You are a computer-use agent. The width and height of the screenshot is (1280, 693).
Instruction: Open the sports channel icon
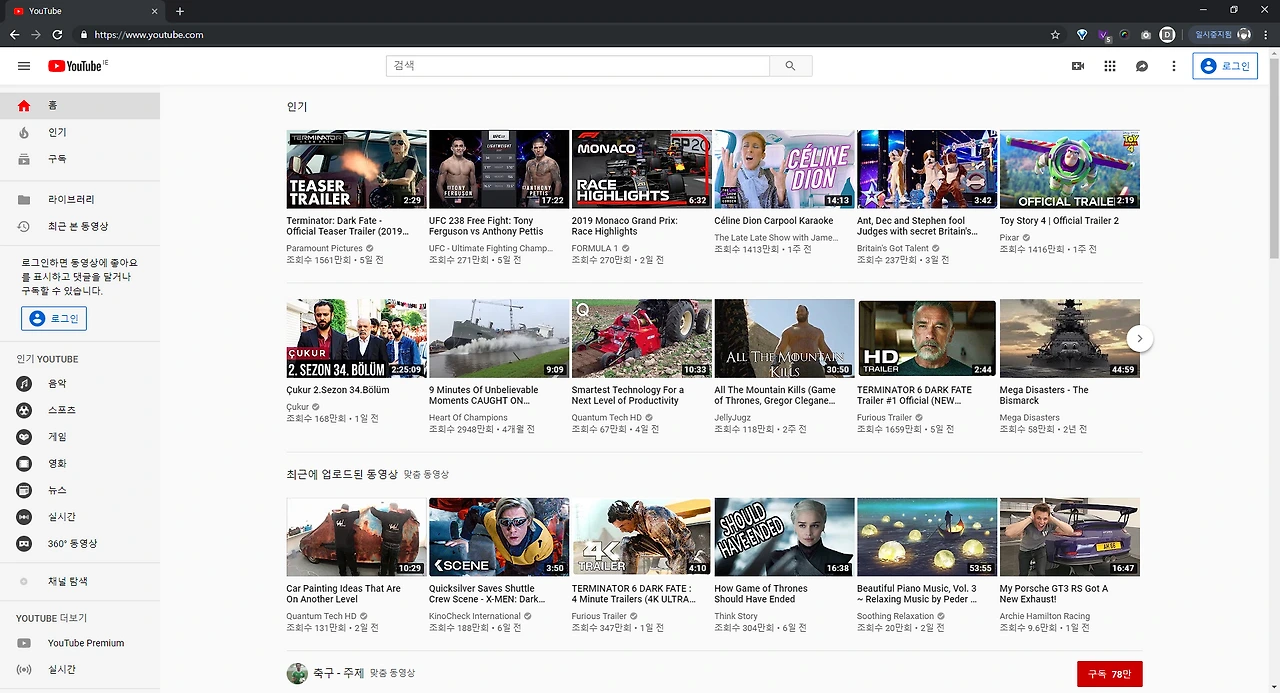click(24, 411)
